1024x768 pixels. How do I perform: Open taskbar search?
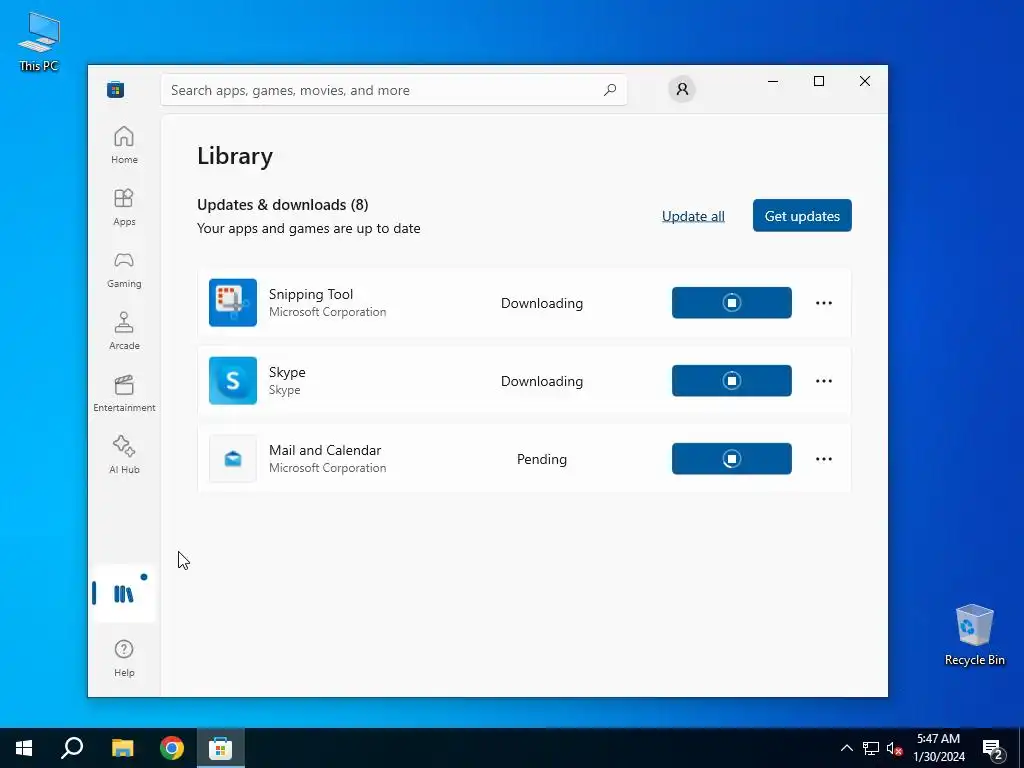point(72,748)
